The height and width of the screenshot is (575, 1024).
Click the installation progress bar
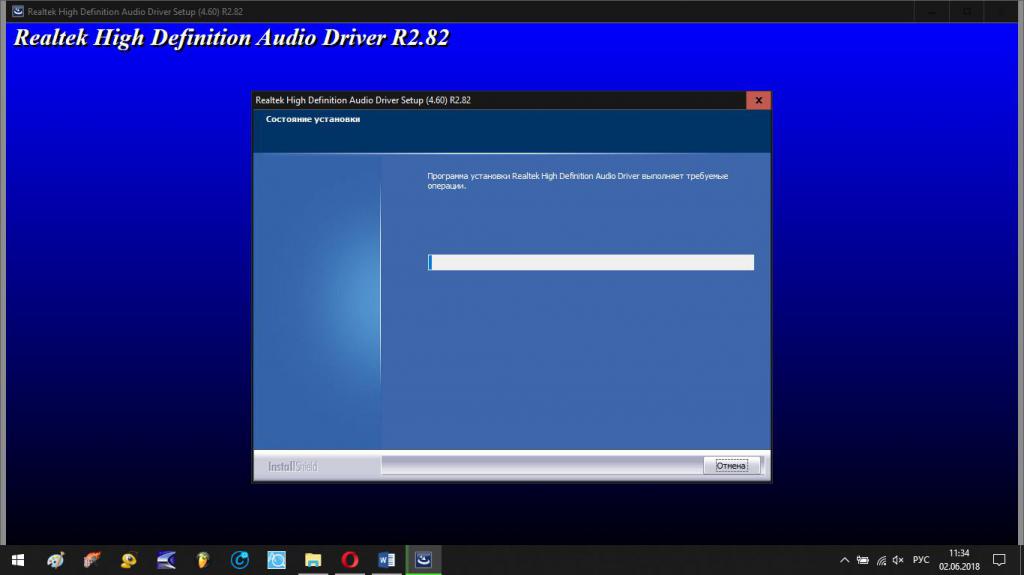tap(590, 262)
